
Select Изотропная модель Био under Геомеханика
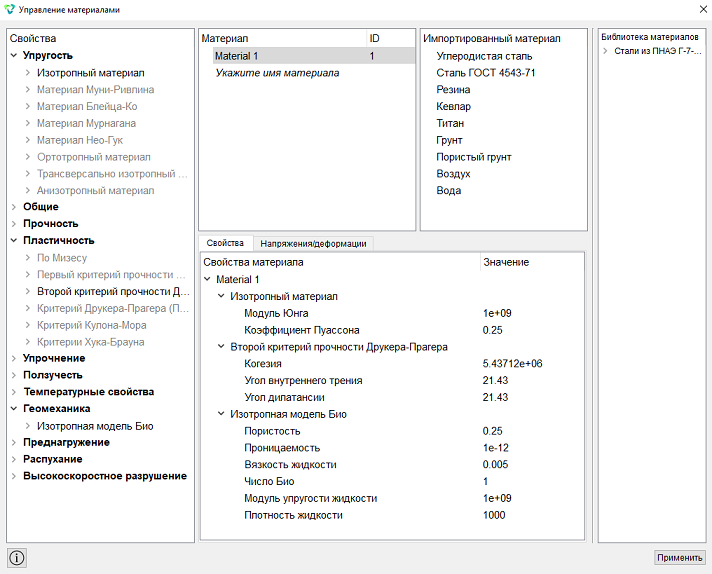tap(95, 426)
